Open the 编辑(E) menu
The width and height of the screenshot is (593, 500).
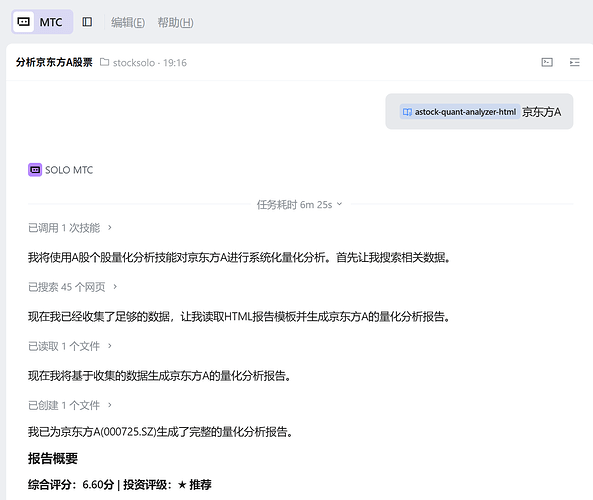click(128, 23)
